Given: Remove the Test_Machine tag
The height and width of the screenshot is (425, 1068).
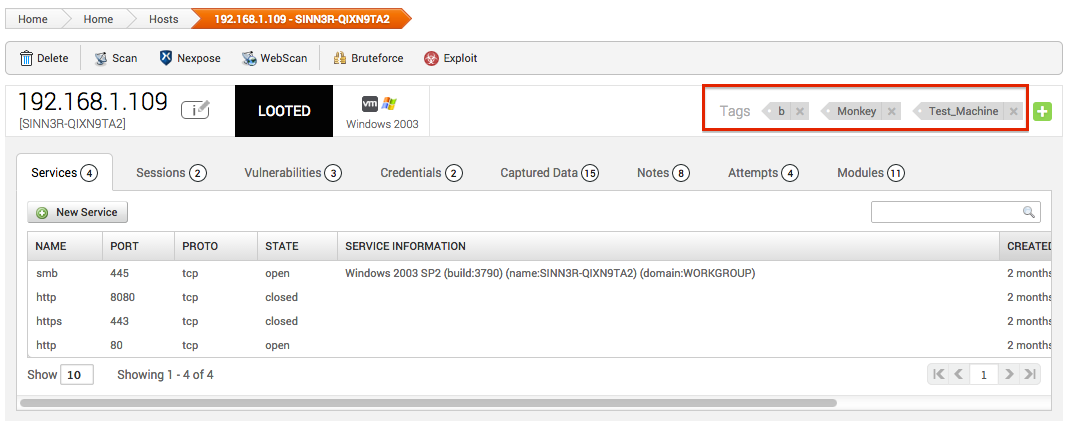Looking at the screenshot, I should point(1013,111).
